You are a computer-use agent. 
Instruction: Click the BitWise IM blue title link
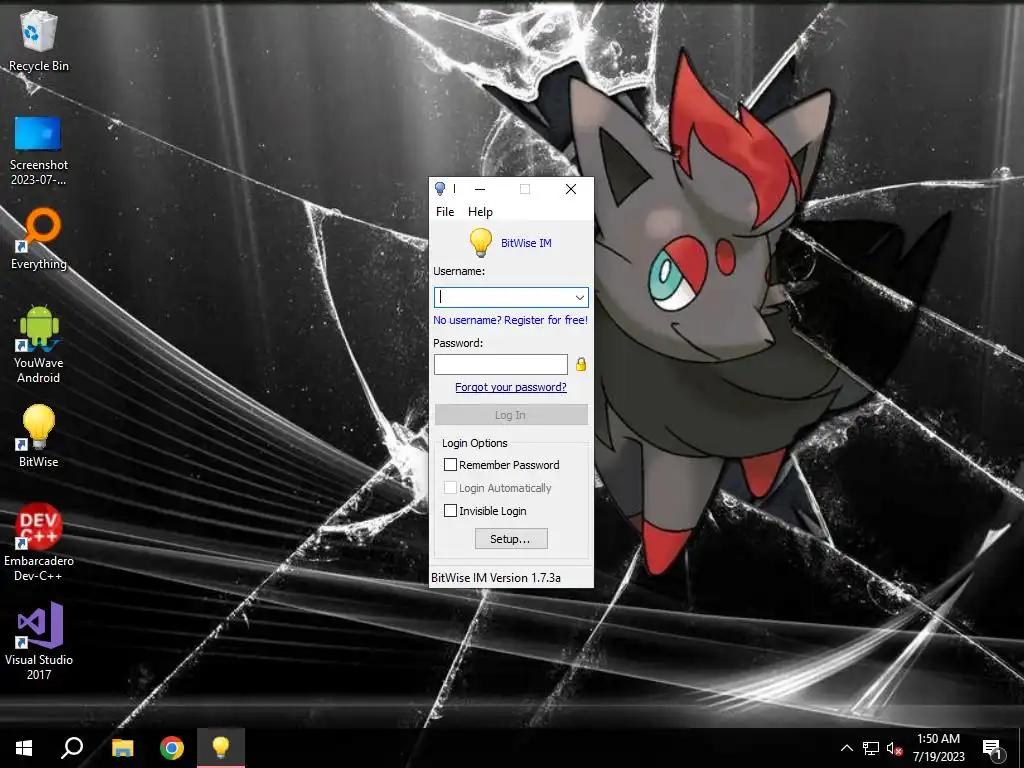click(526, 243)
